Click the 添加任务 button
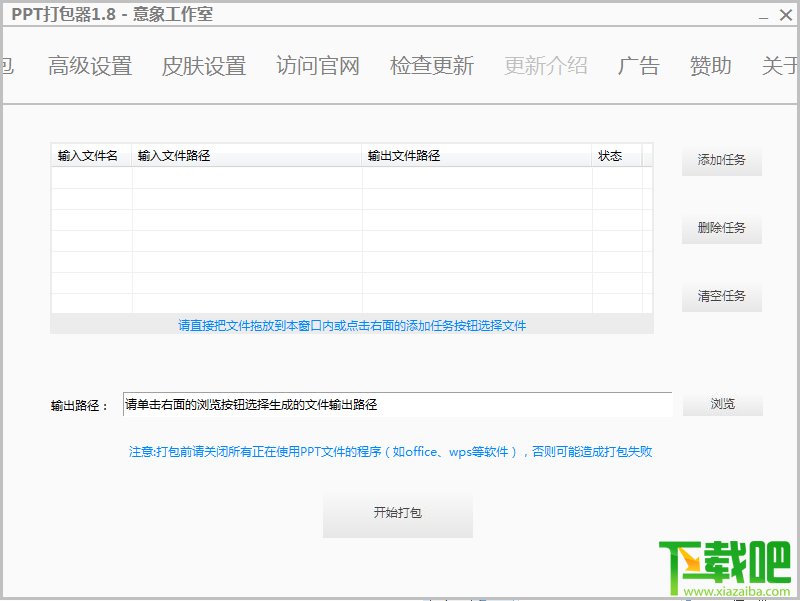This screenshot has width=800, height=601. point(721,161)
